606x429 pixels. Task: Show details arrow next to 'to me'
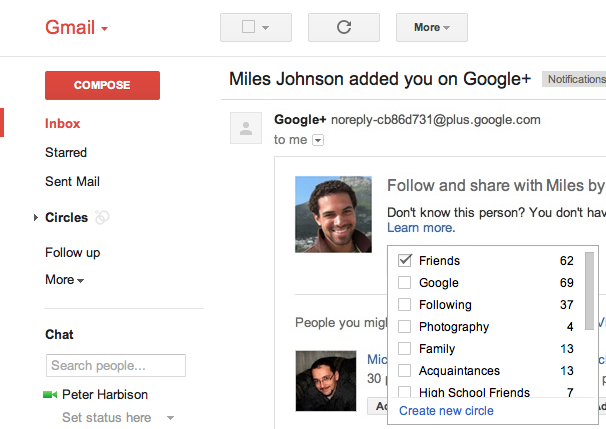point(318,140)
